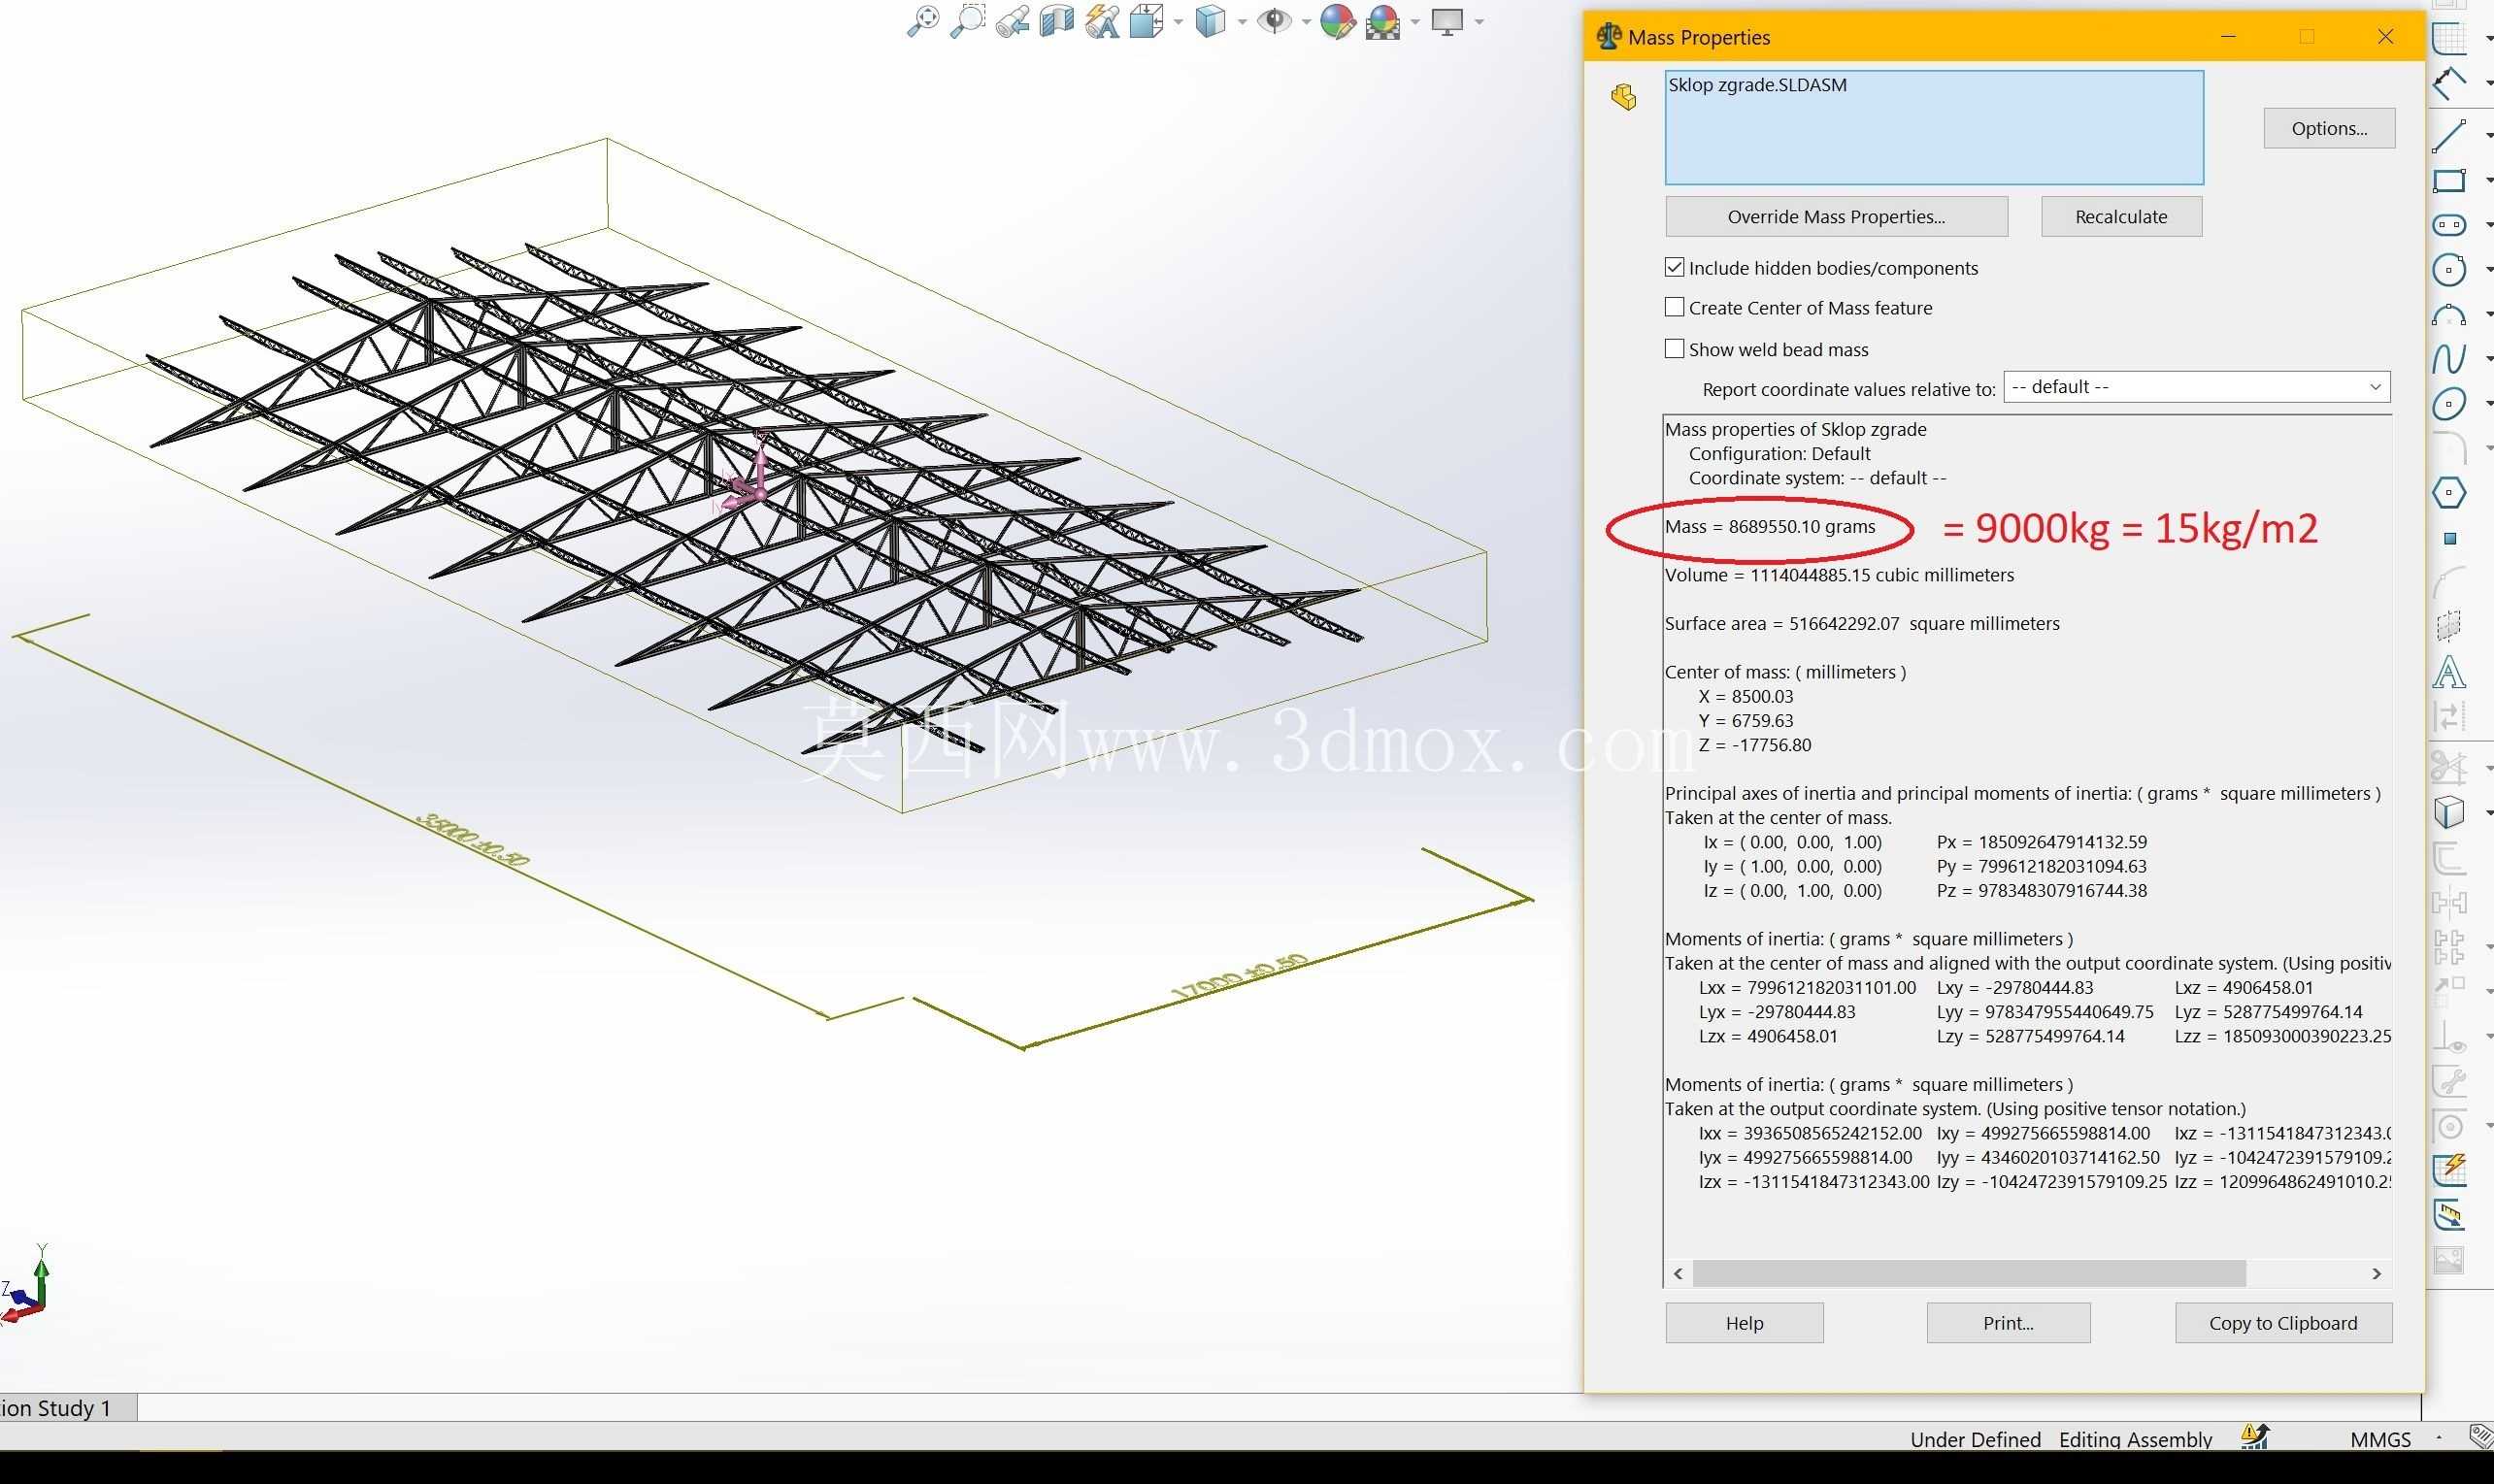Expand the Display Style dropdown arrow
This screenshot has height=1484, width=2494.
tap(1242, 22)
